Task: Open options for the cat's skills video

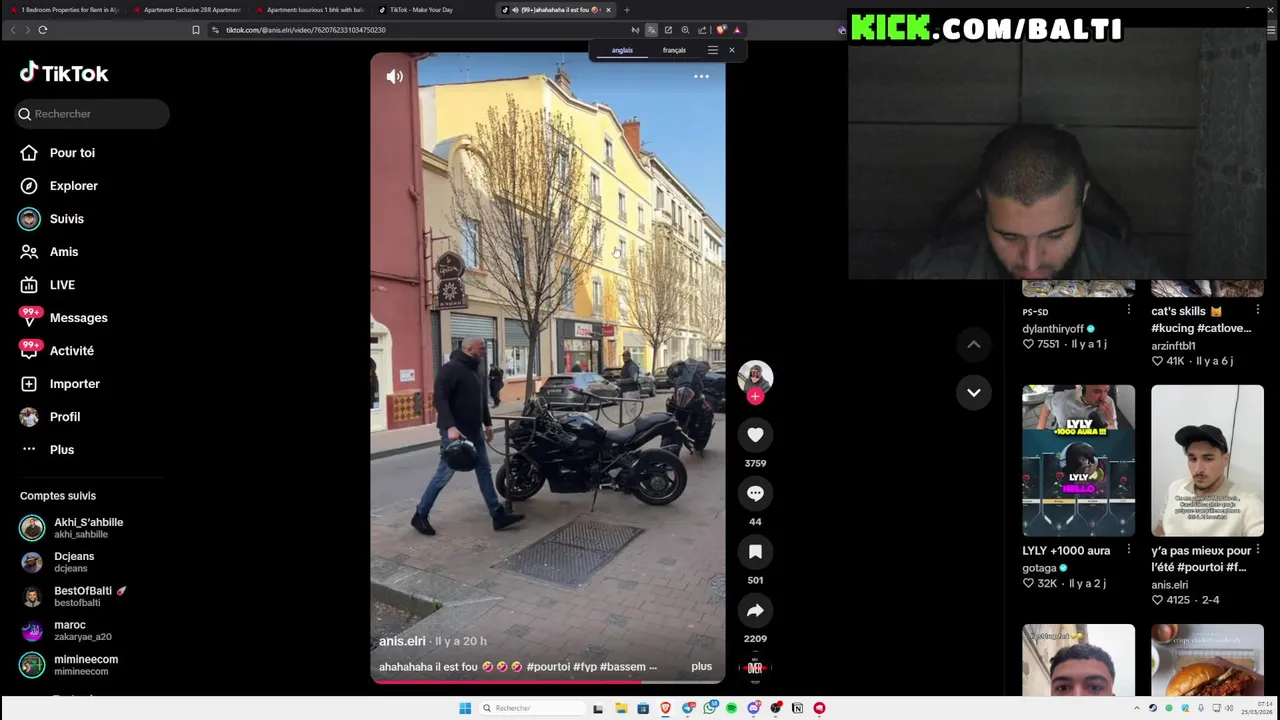Action: click(x=1257, y=311)
